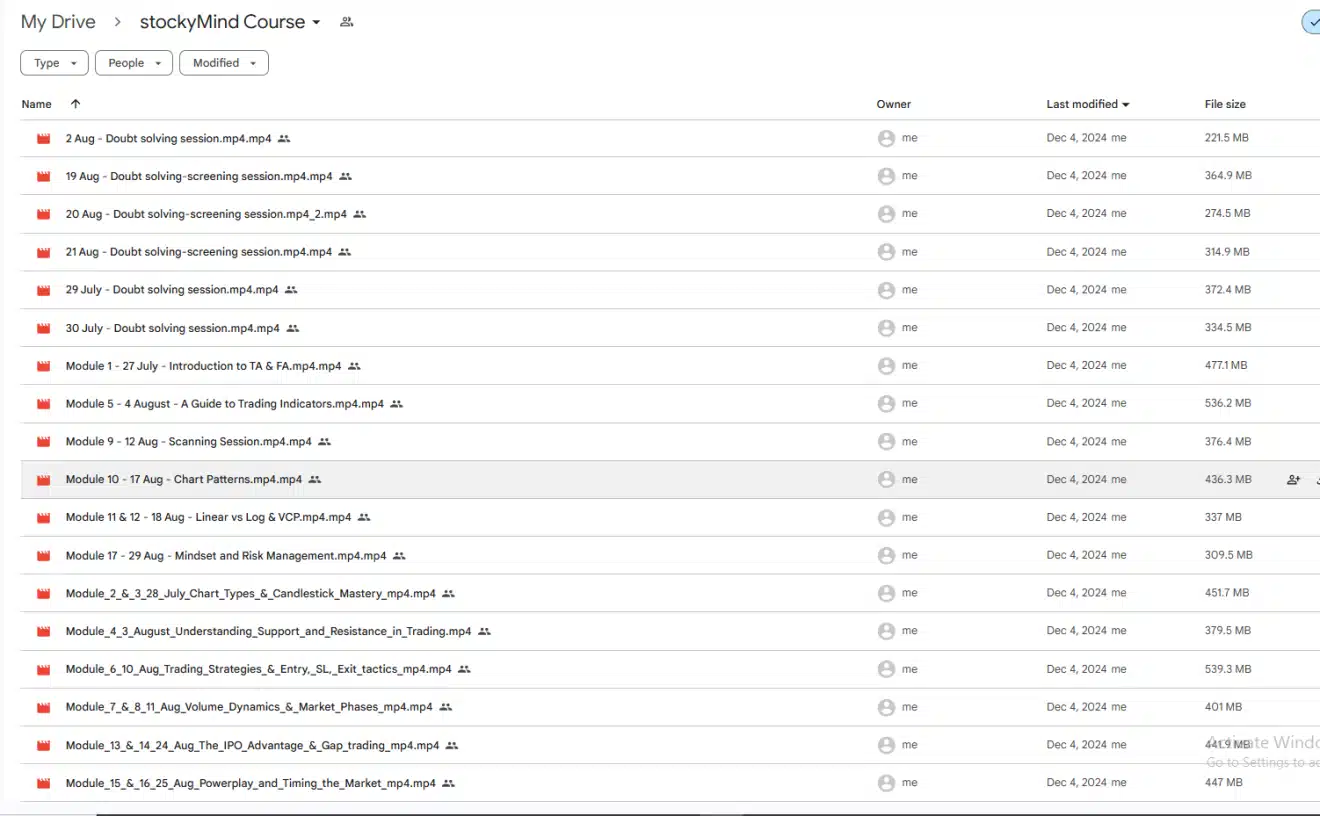This screenshot has width=1320, height=816.
Task: Click file size 539.3 MB
Action: click(x=1228, y=669)
